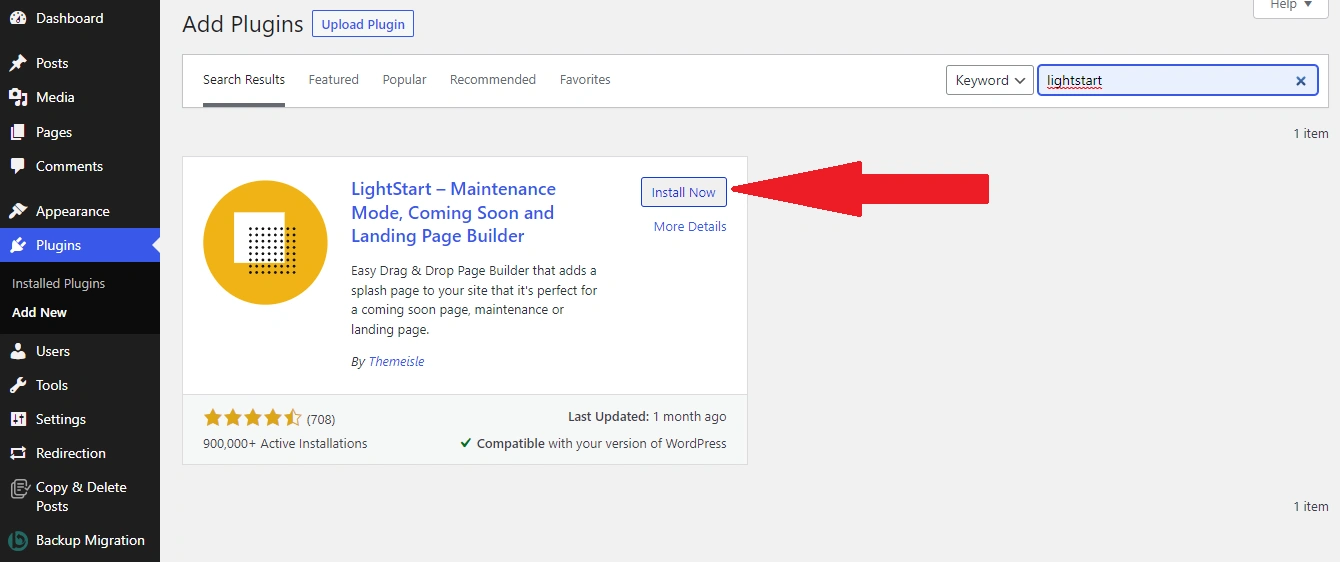Open the Keyword search type dropdown
Viewport: 1340px width, 562px height.
click(989, 81)
